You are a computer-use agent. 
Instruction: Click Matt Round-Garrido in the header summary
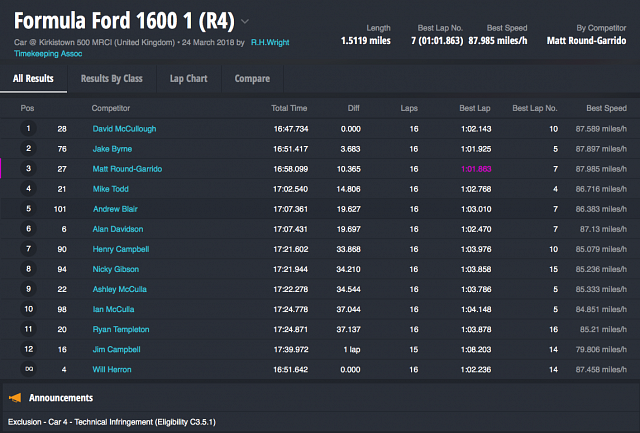pos(589,41)
